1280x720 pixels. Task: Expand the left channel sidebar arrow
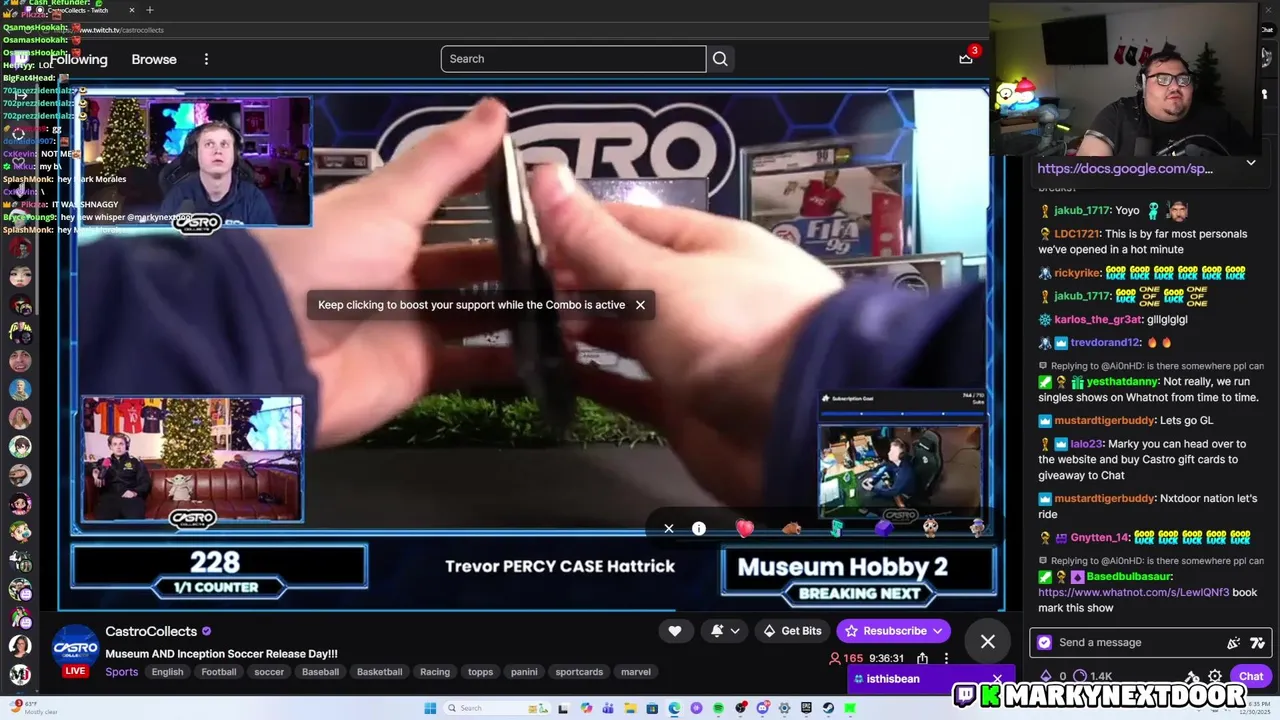[19, 95]
